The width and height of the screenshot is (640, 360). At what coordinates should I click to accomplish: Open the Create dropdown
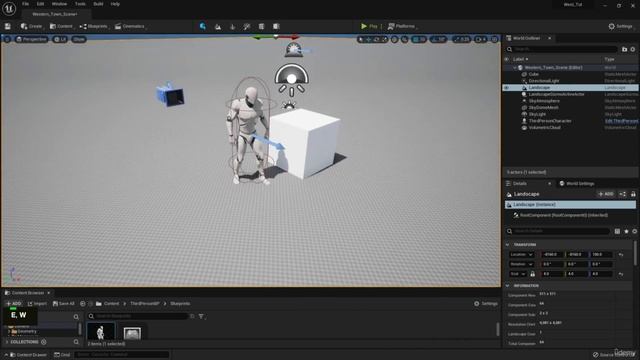[x=32, y=26]
